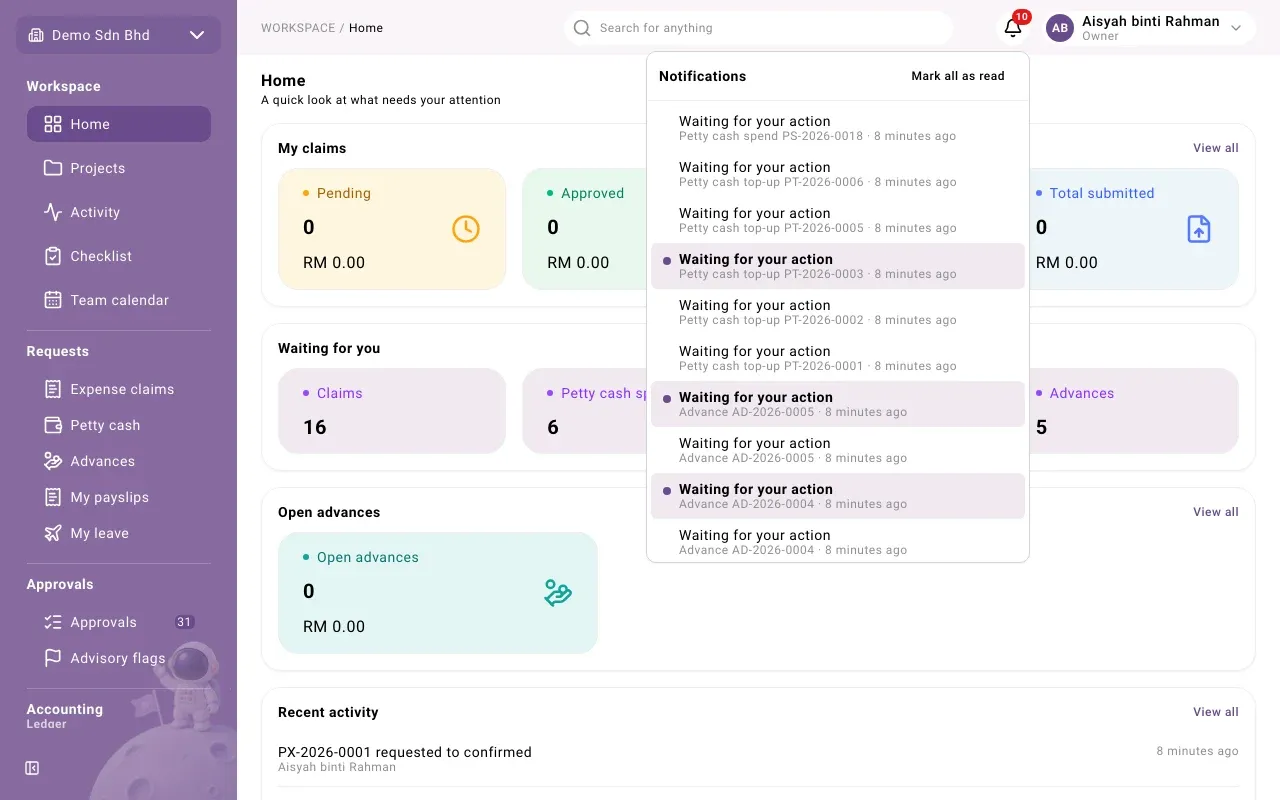
Task: Click the Checklist clipboard icon
Action: 53,256
